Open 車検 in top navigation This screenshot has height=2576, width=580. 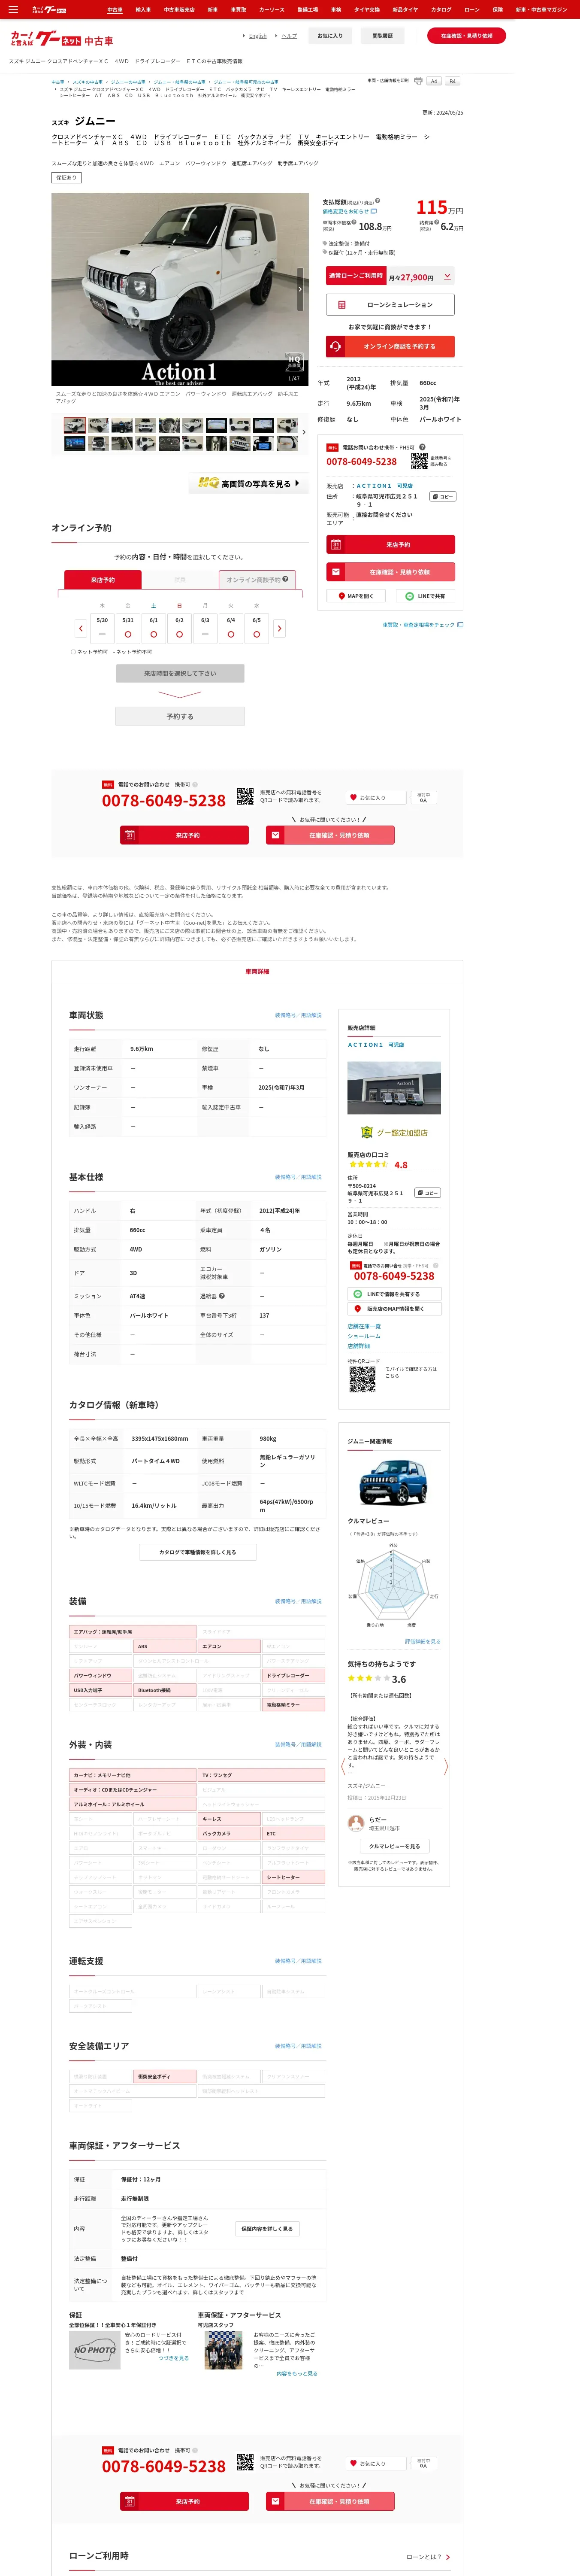coord(336,9)
